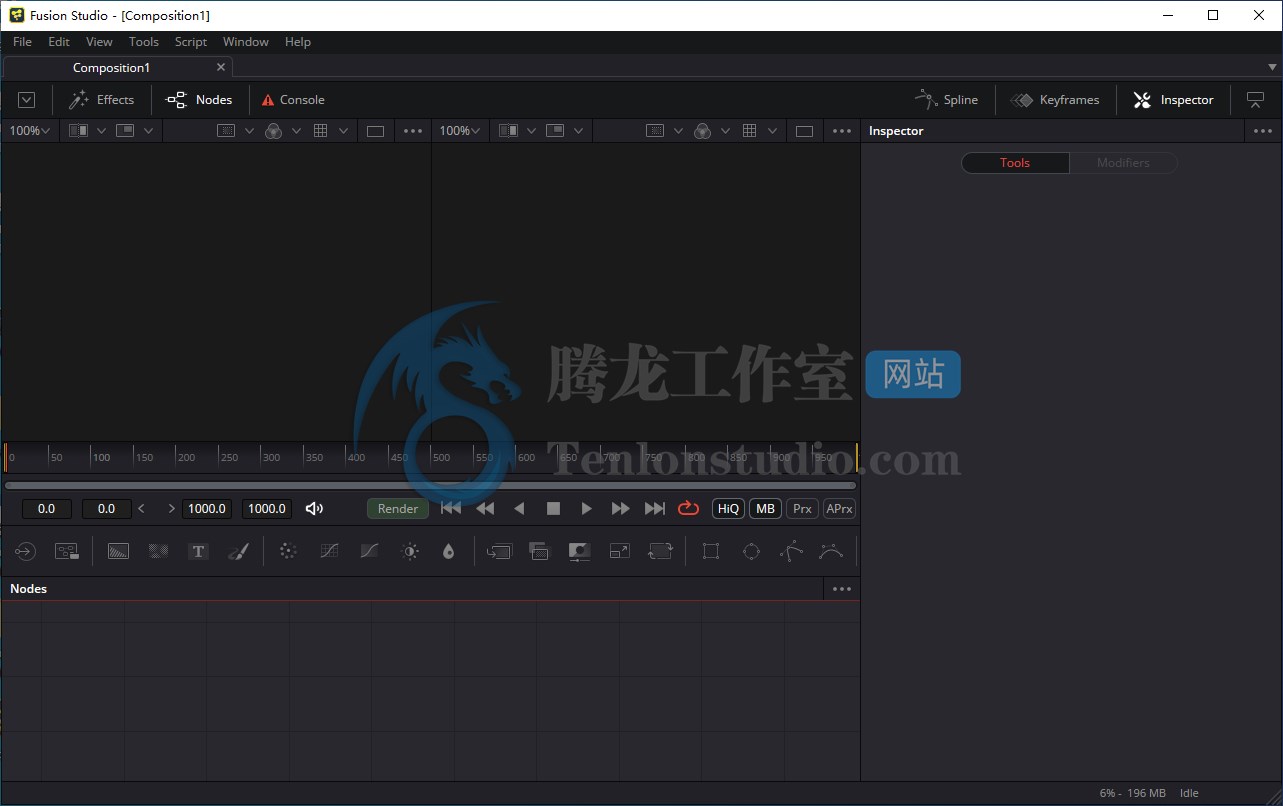Add a Polygon mask
This screenshot has height=806, width=1283.
click(791, 551)
